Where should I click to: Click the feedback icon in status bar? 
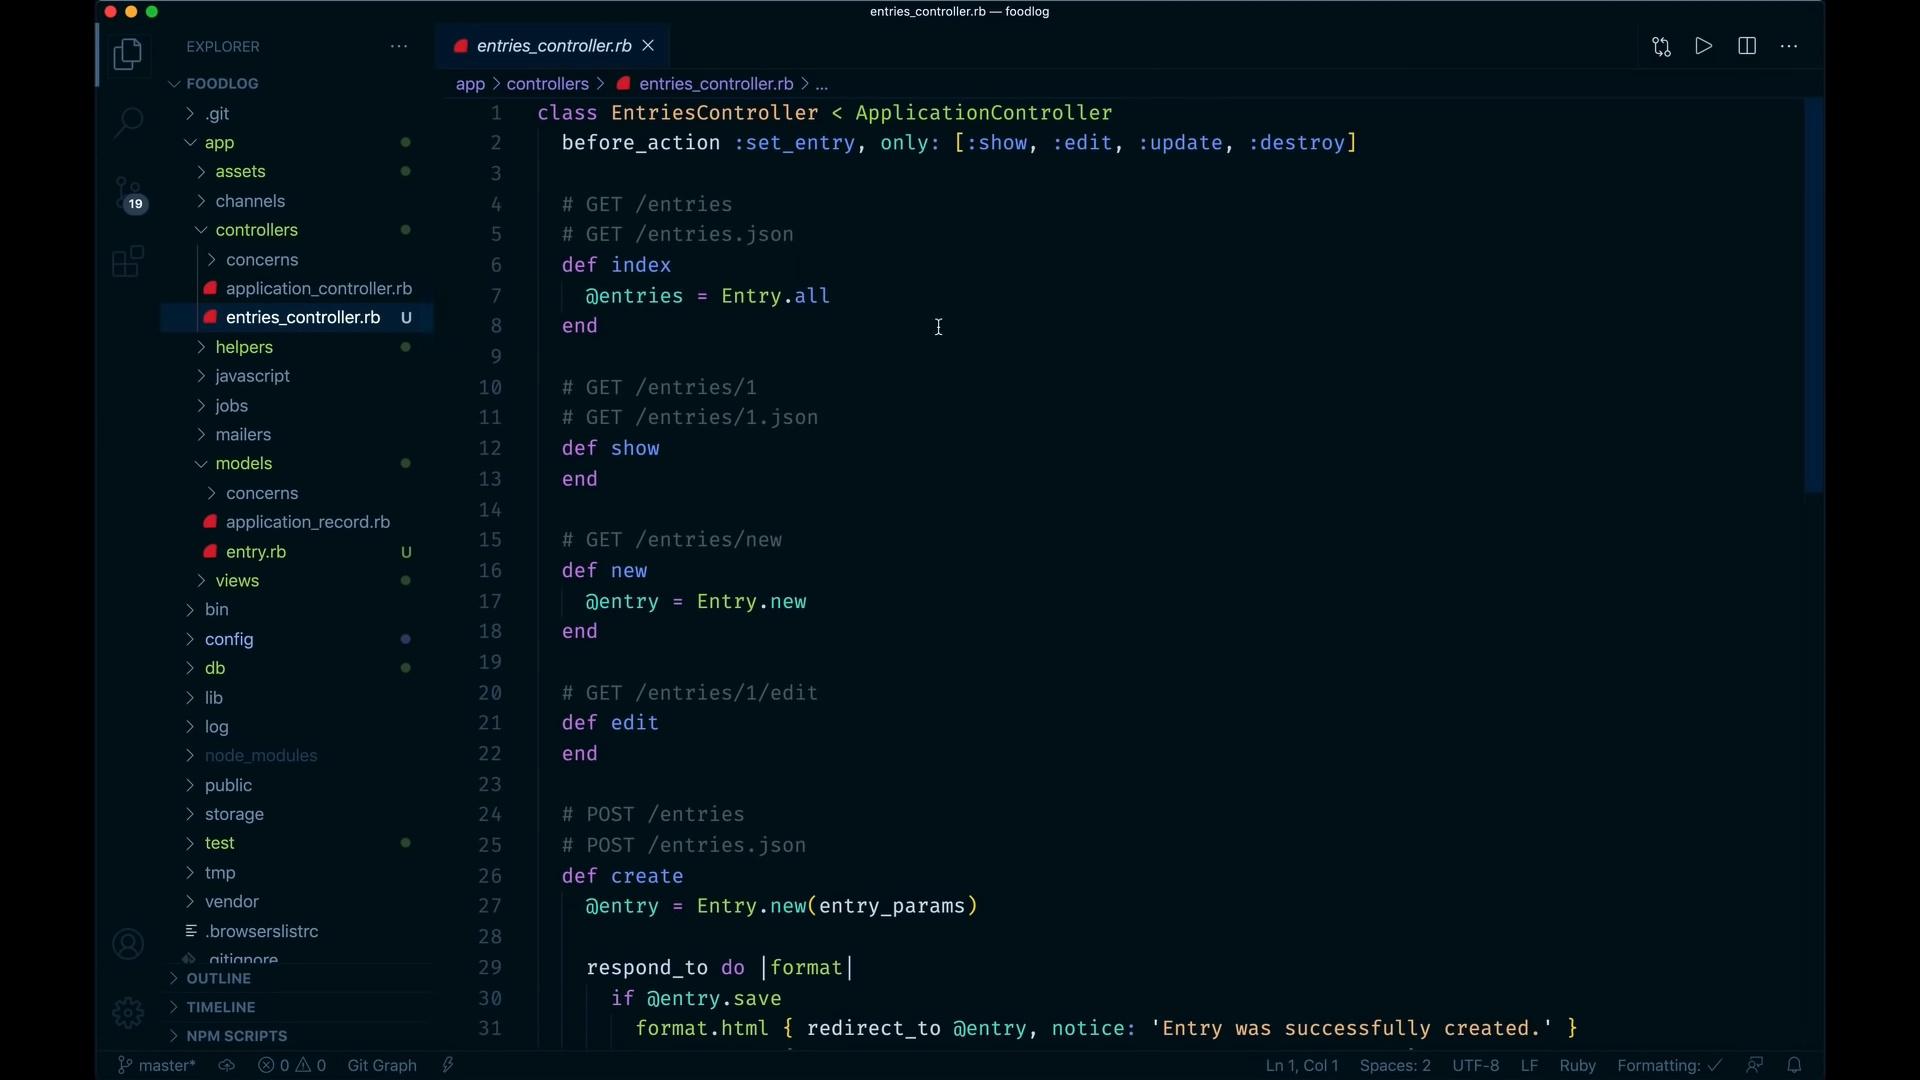pos(1756,1067)
